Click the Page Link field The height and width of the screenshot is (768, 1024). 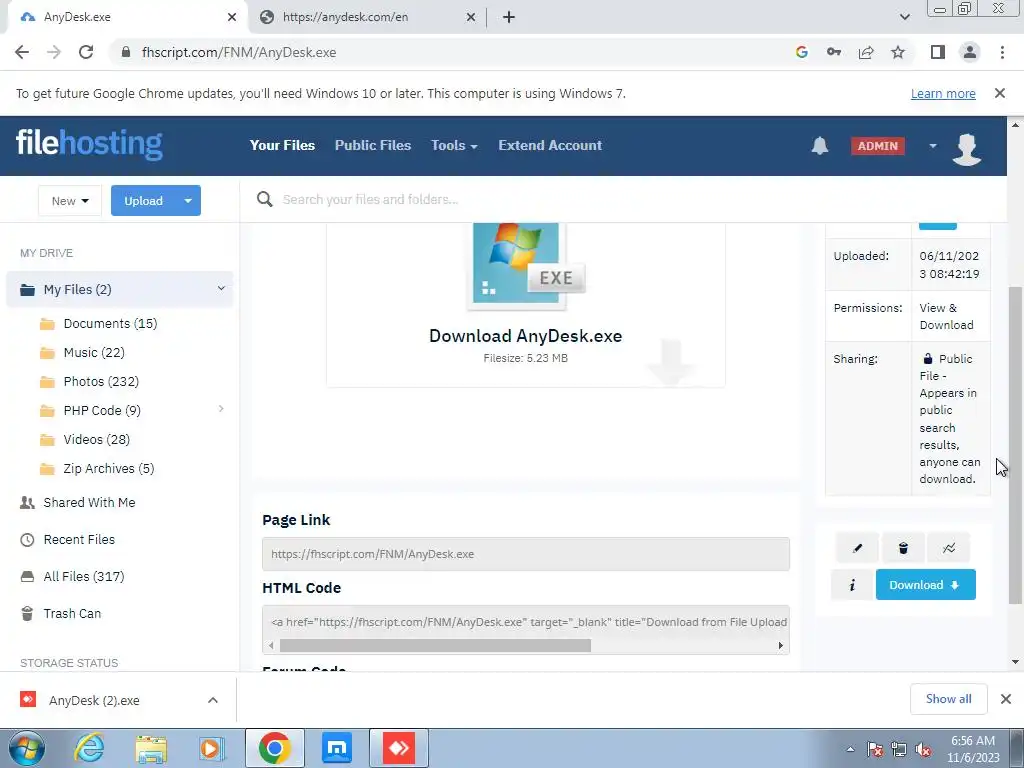[x=526, y=554]
